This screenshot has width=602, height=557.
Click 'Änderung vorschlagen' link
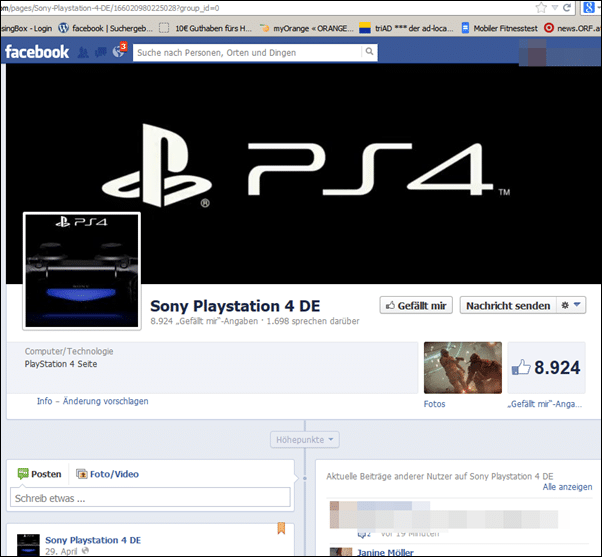(x=106, y=401)
